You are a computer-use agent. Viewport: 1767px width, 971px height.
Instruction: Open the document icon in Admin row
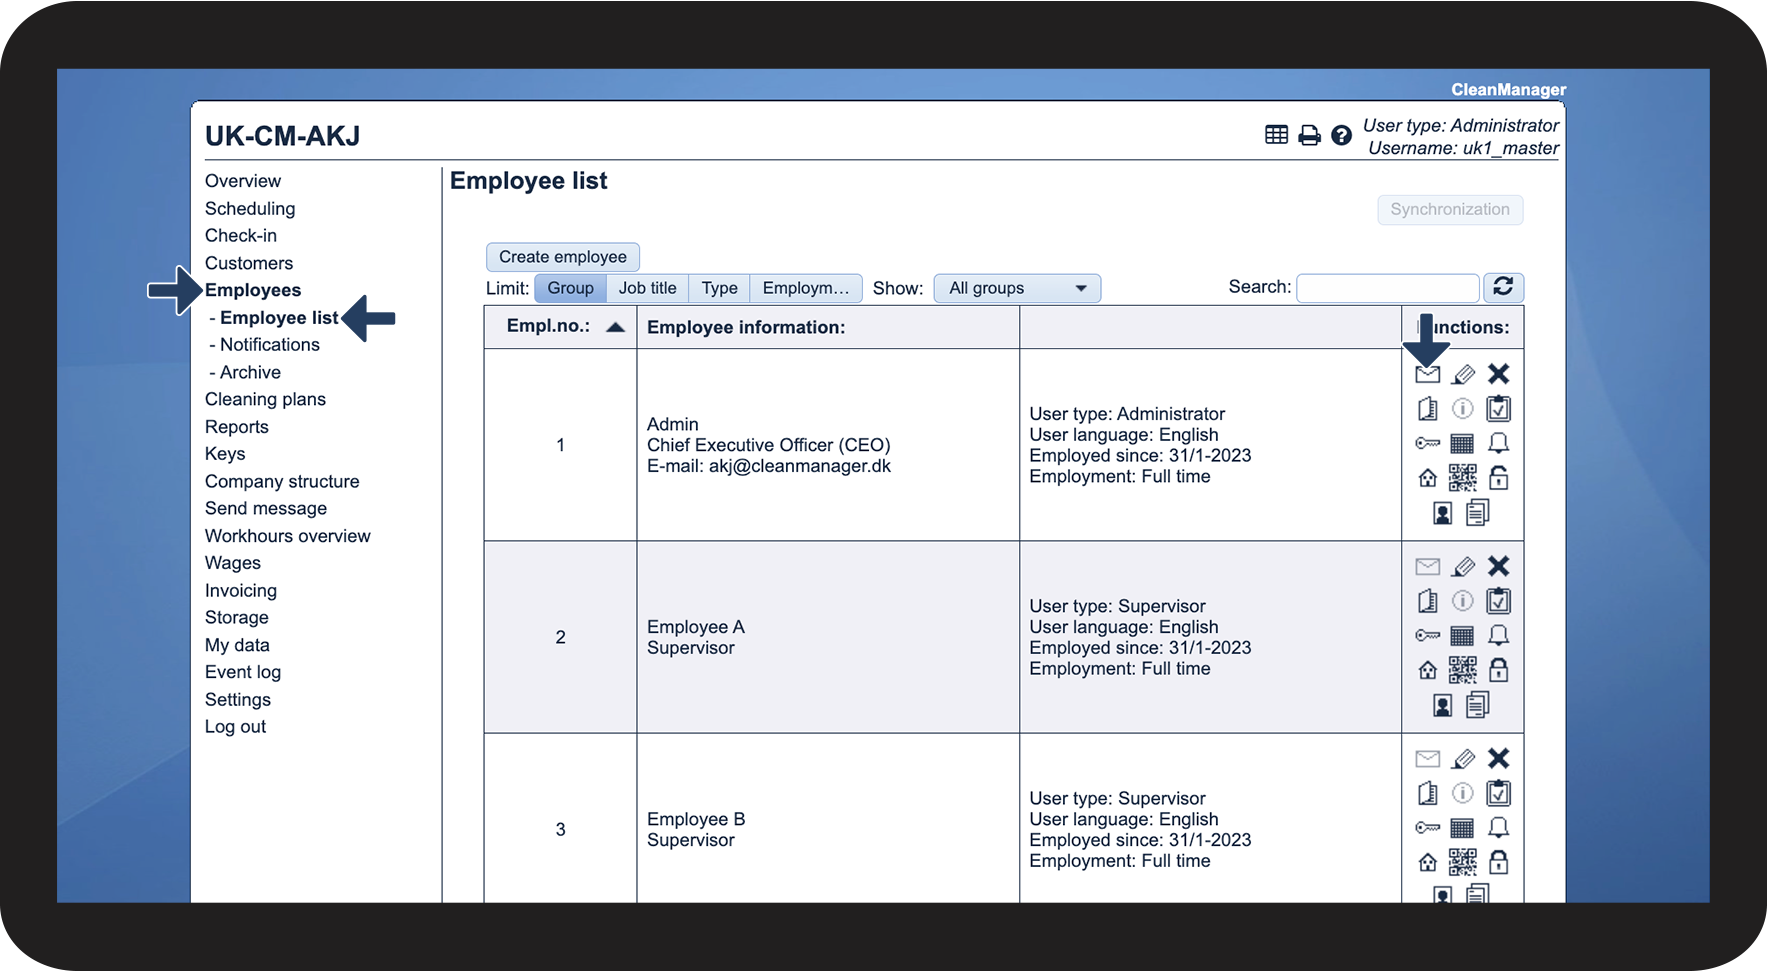[1428, 409]
